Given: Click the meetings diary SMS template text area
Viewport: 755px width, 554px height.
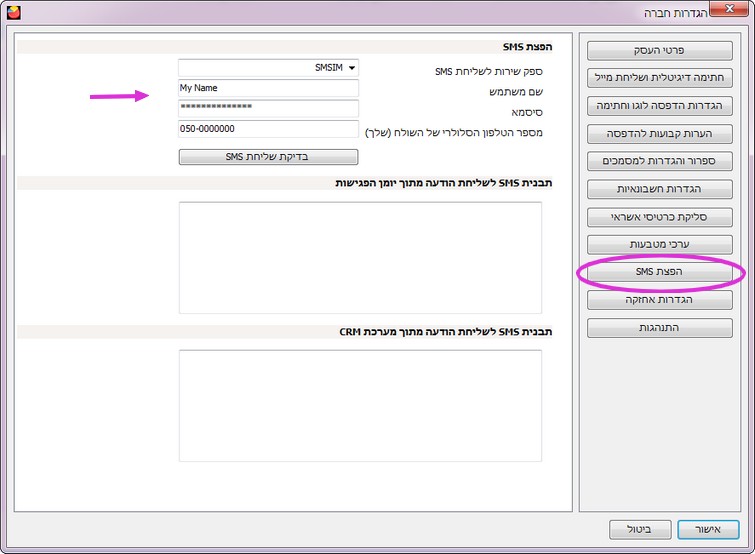Looking at the screenshot, I should pyautogui.click(x=360, y=257).
